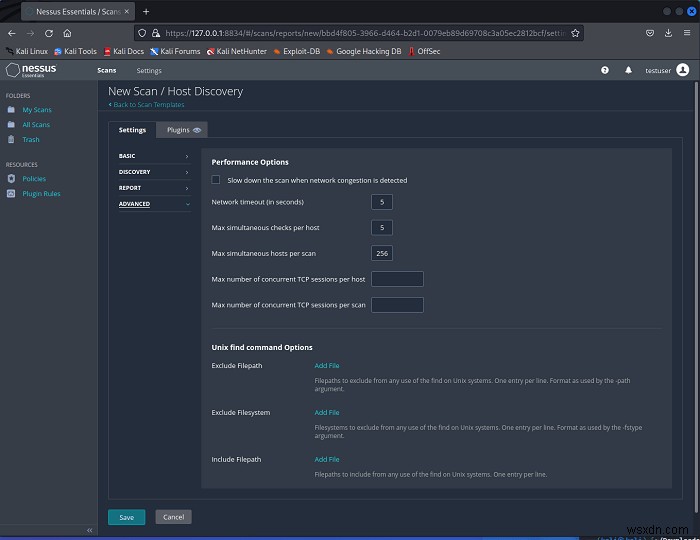Expand the BASIC settings section

point(154,156)
